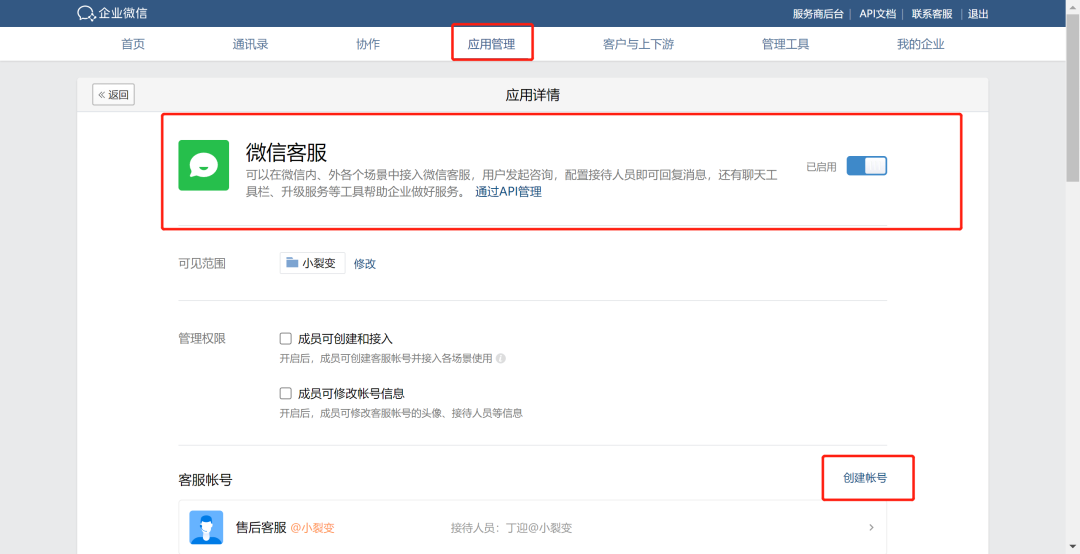
Task: Click the 微信客服 title
Action: (x=287, y=152)
